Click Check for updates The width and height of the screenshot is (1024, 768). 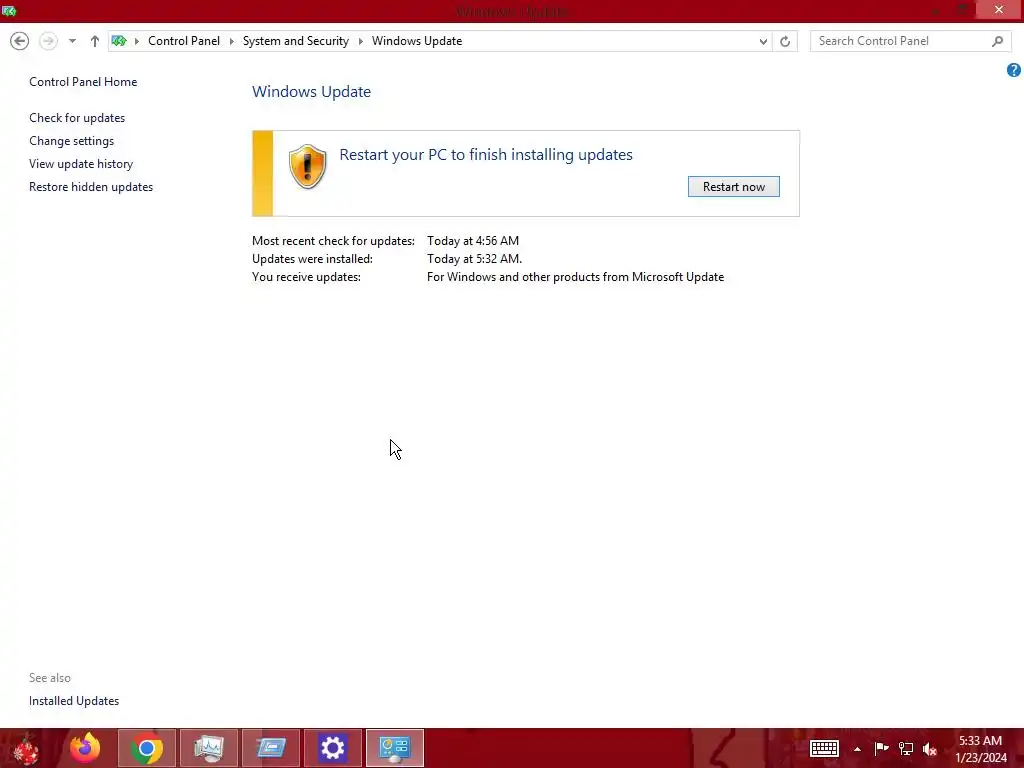pyautogui.click(x=77, y=118)
